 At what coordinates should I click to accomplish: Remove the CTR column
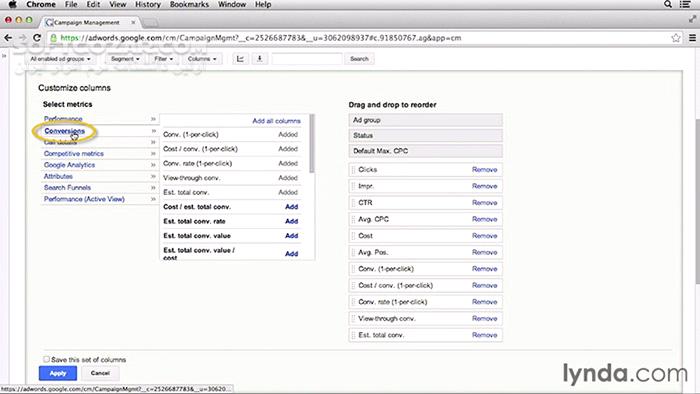click(484, 203)
